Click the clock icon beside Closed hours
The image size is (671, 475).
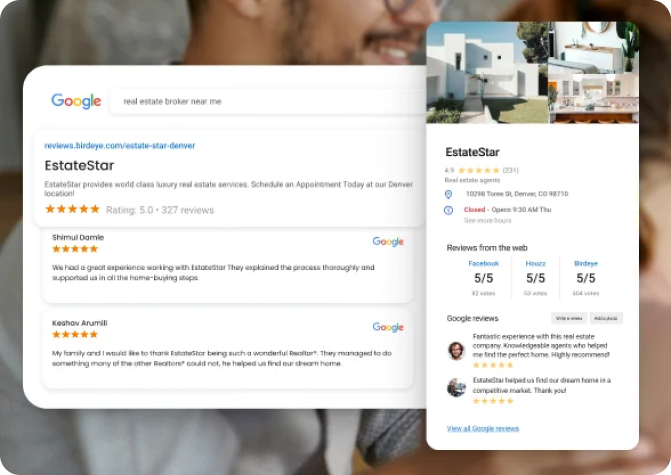[x=448, y=210]
